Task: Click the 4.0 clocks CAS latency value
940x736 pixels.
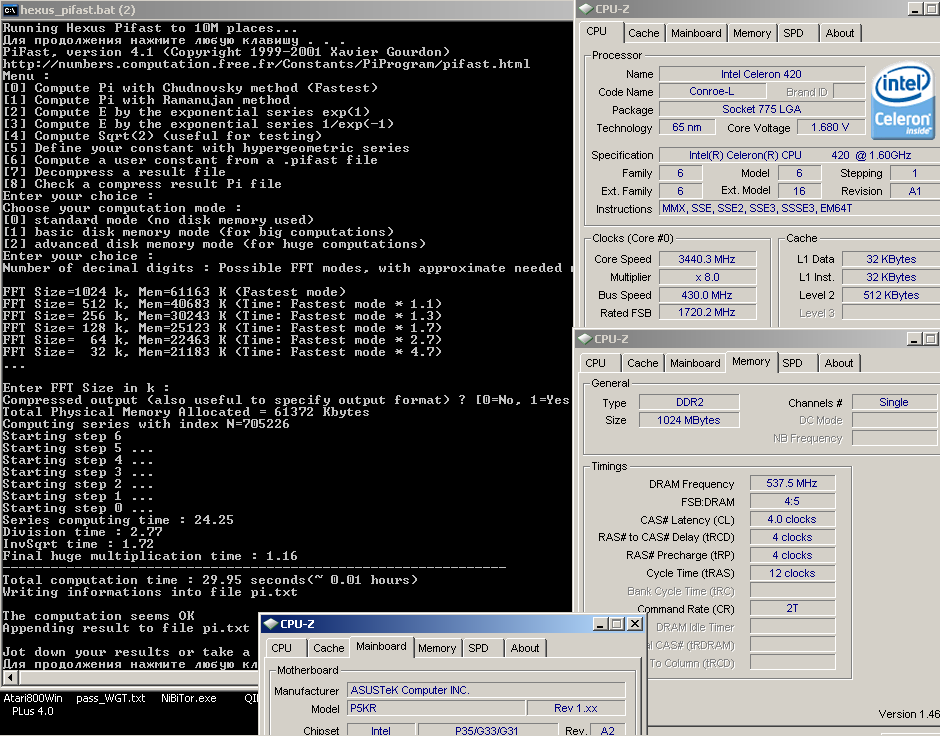Action: pos(792,519)
